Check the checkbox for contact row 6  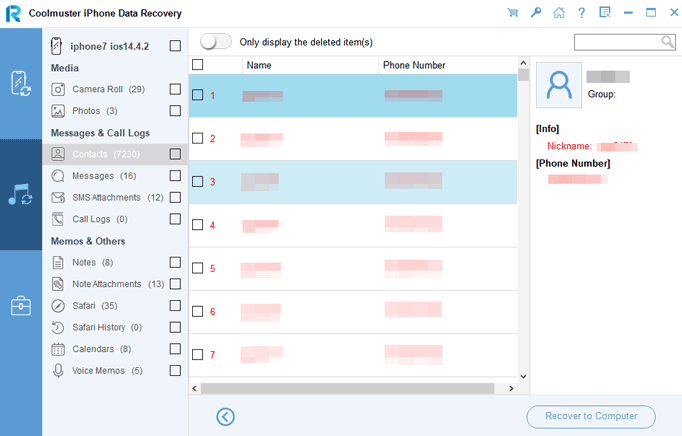[x=197, y=311]
